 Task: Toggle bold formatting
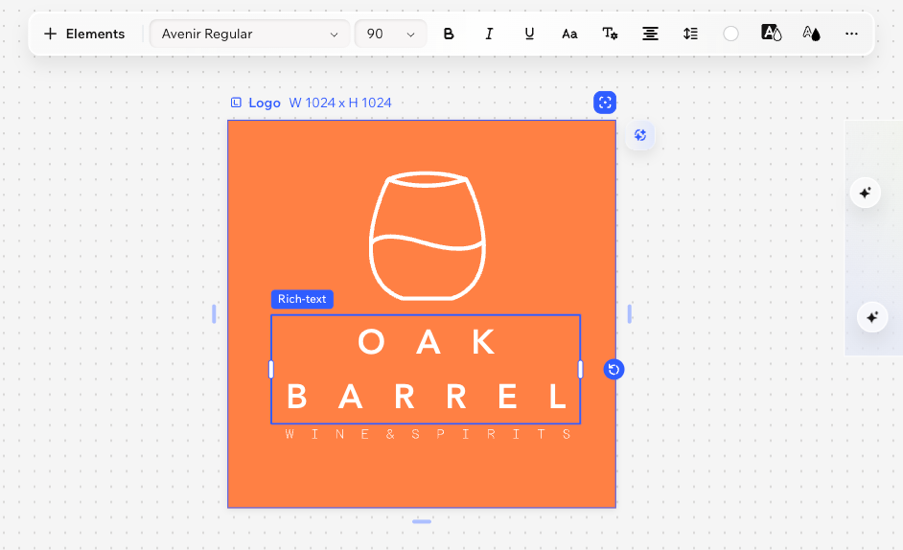click(449, 34)
